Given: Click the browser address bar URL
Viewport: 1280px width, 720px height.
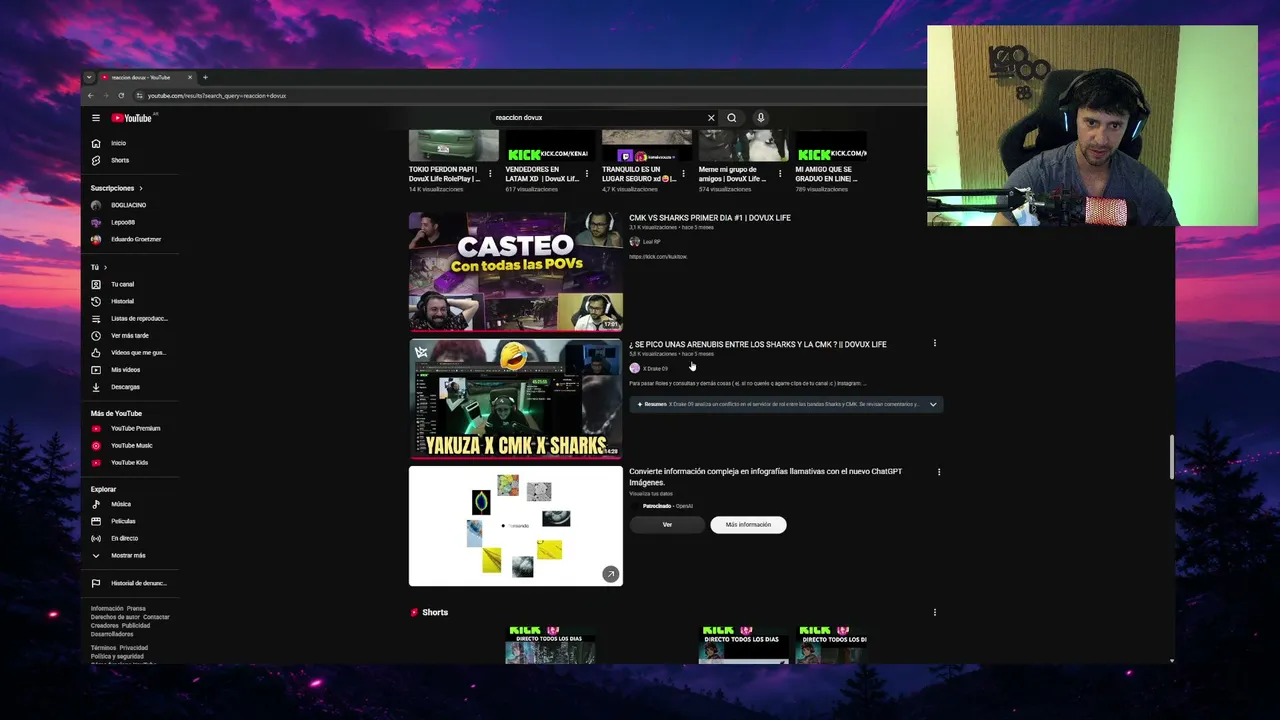Looking at the screenshot, I should pyautogui.click(x=217, y=96).
